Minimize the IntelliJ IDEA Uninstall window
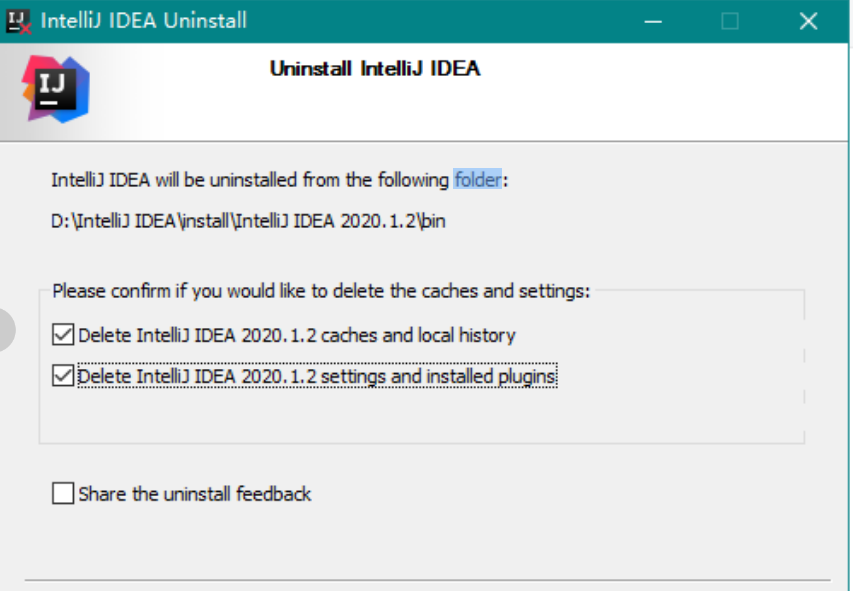This screenshot has height=591, width=854. (x=653, y=21)
